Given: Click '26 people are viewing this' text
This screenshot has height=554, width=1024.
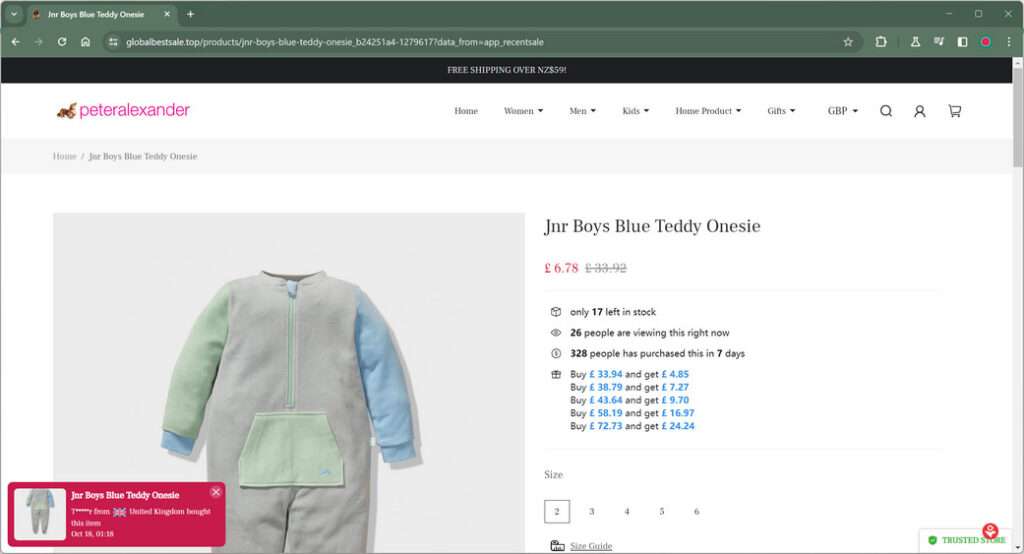Looking at the screenshot, I should [649, 333].
